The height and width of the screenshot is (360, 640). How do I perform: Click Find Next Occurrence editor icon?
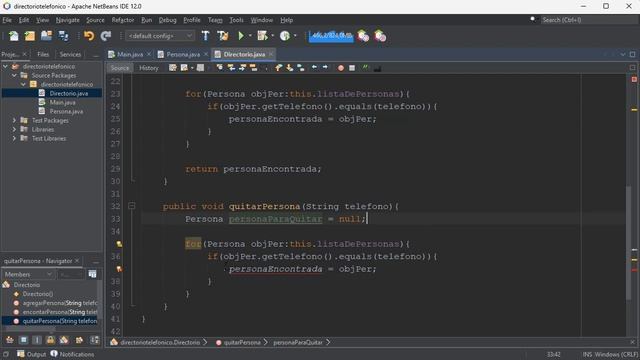pos(242,68)
